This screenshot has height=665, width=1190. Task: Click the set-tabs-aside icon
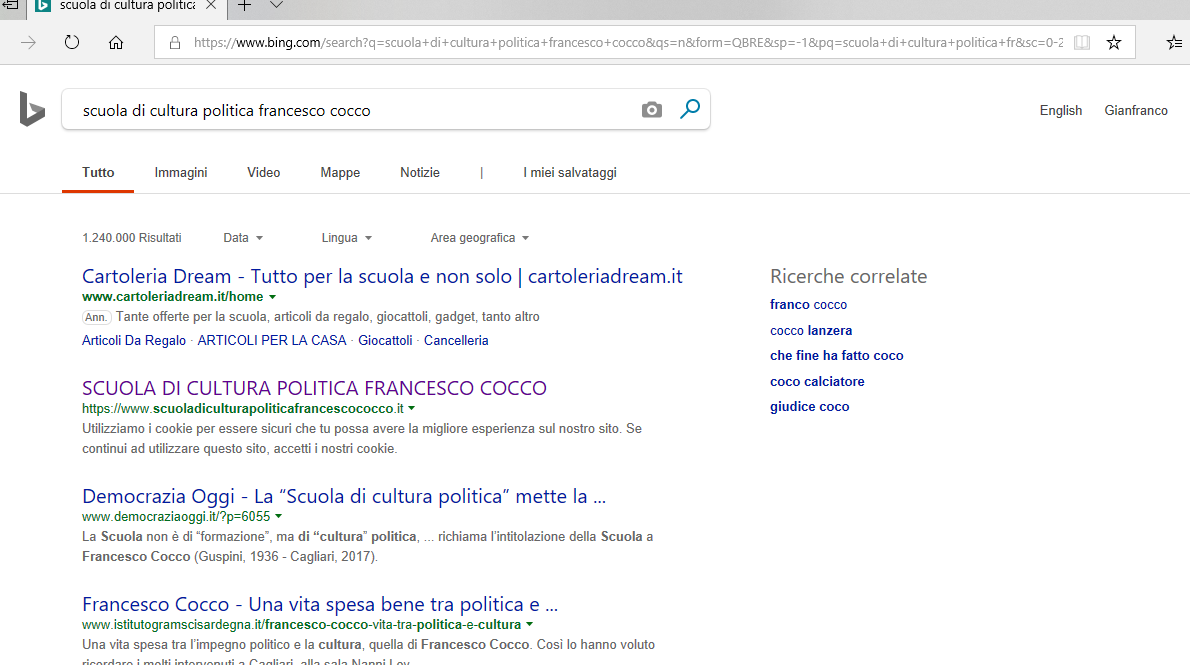pos(11,5)
